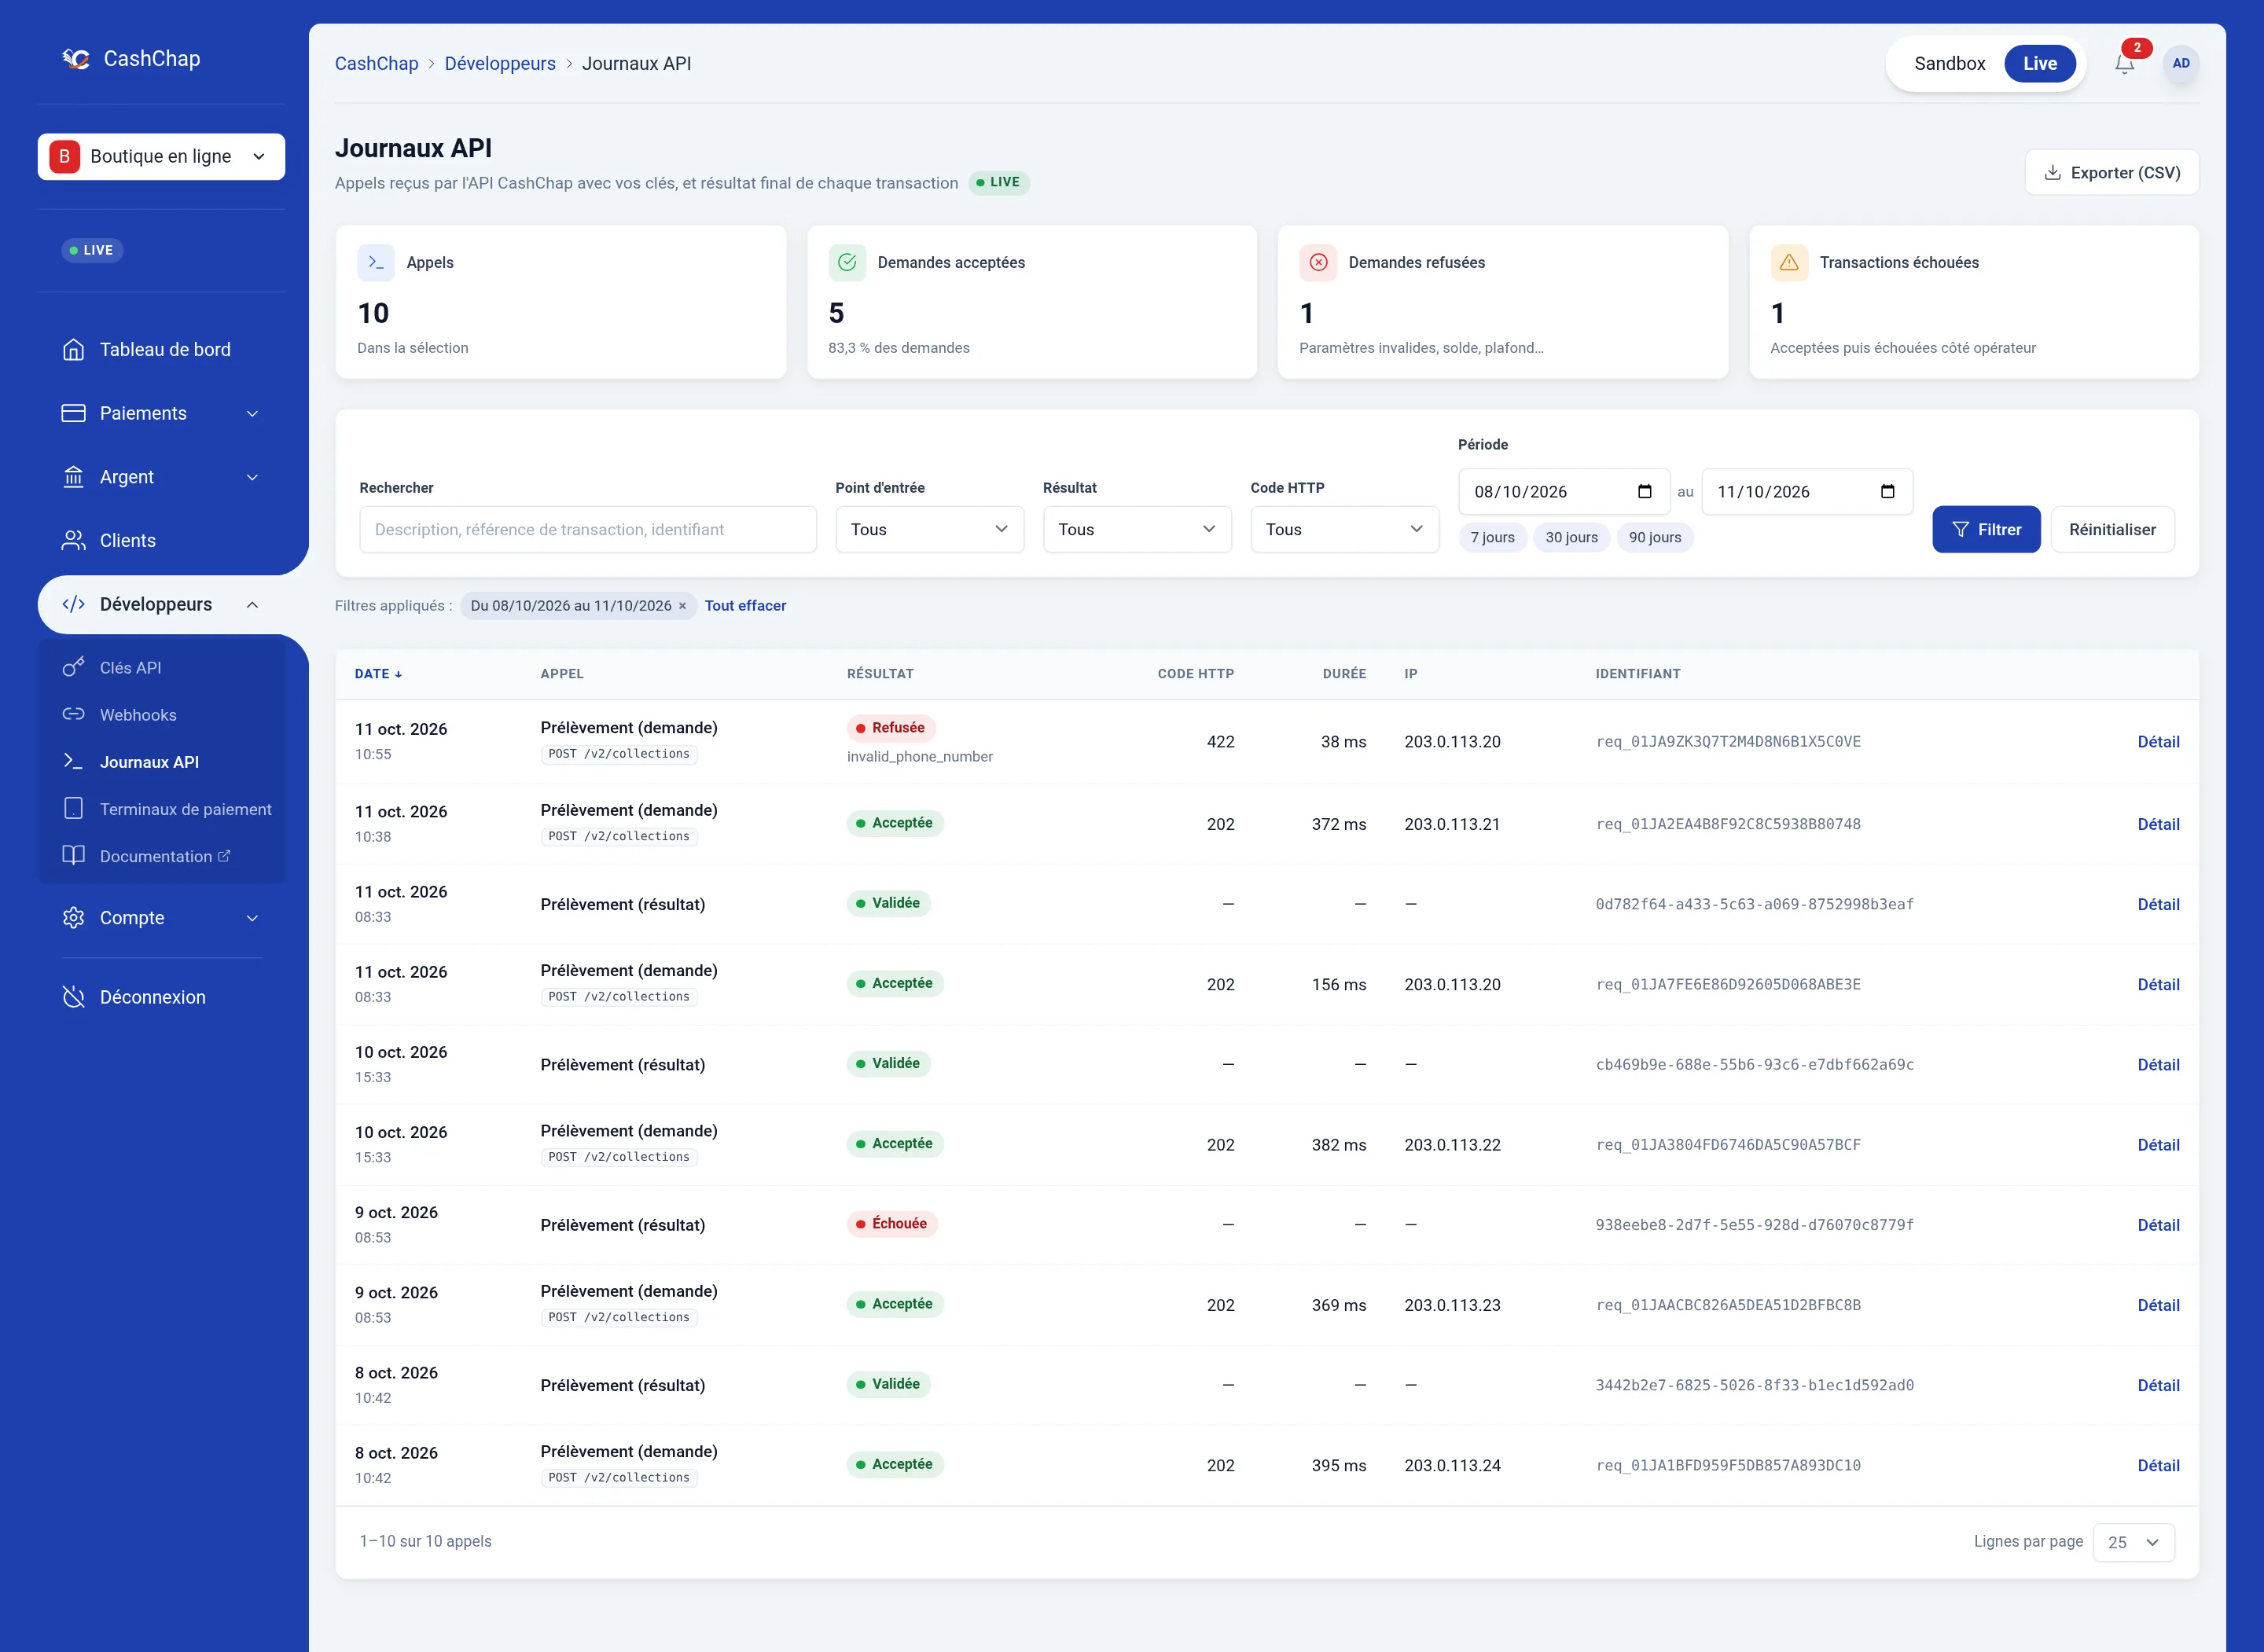
Task: Open the end date calendar picker icon
Action: tap(1887, 491)
